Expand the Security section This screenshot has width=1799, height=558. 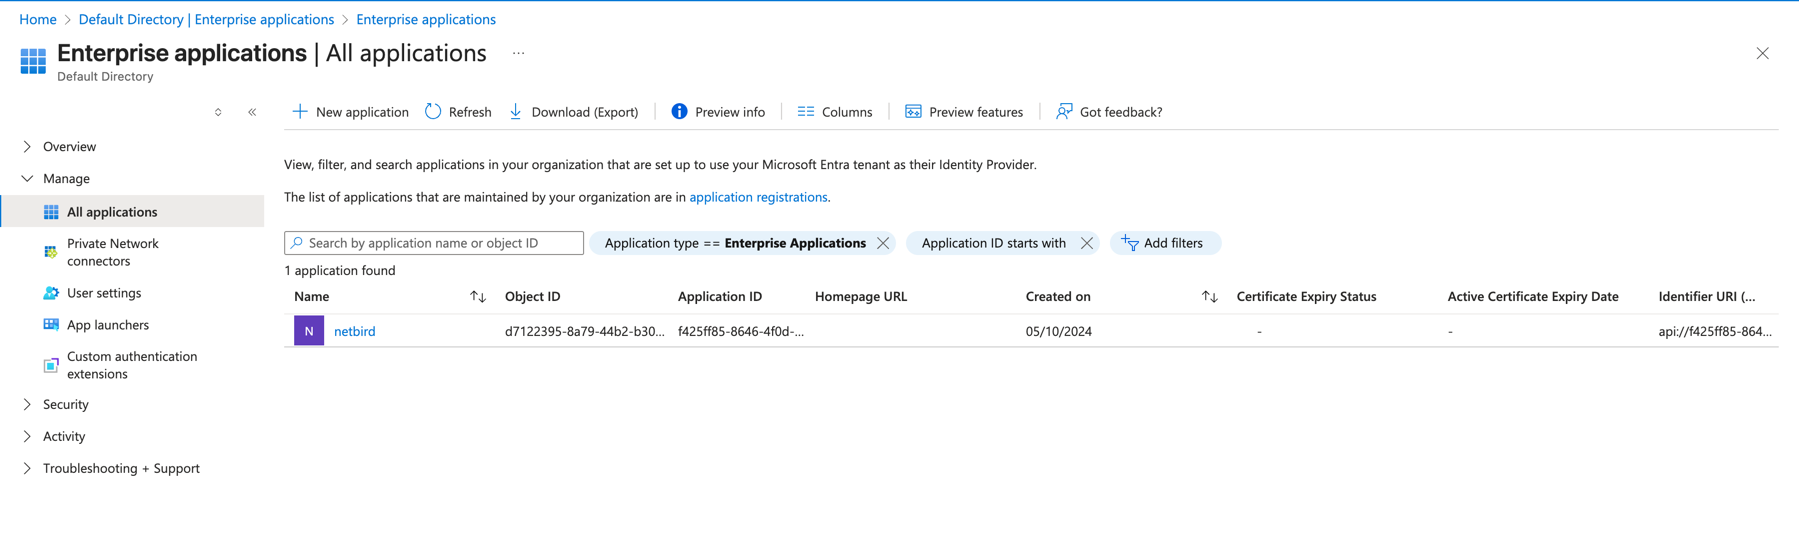(x=27, y=405)
